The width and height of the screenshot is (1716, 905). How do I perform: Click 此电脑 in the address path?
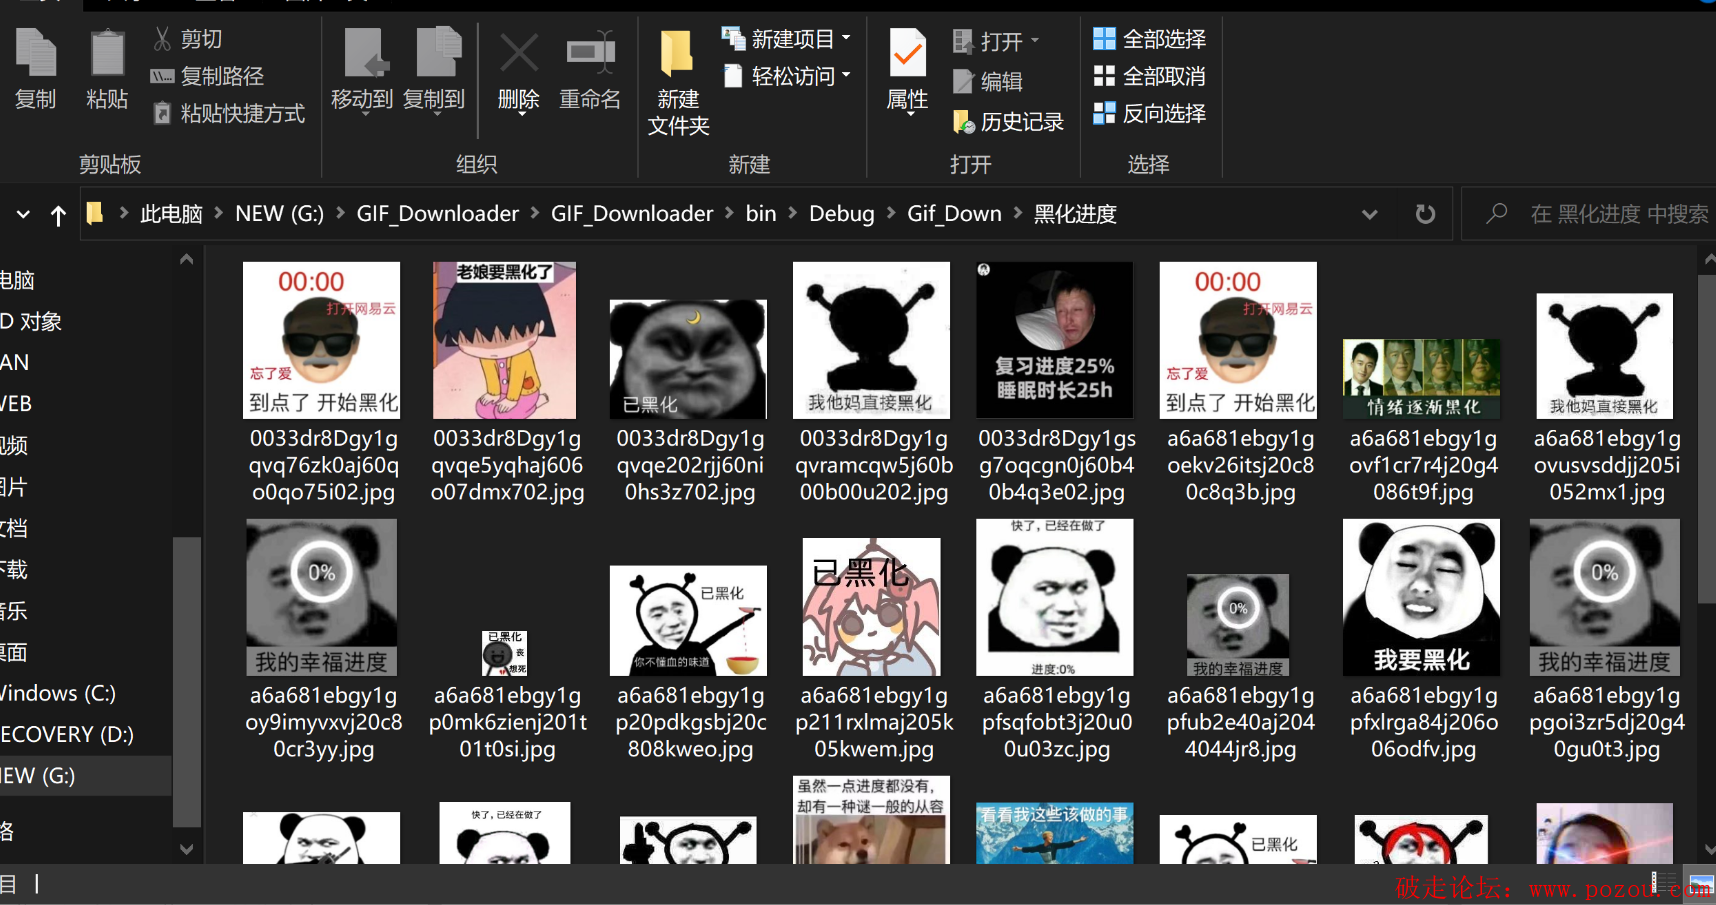tap(171, 214)
